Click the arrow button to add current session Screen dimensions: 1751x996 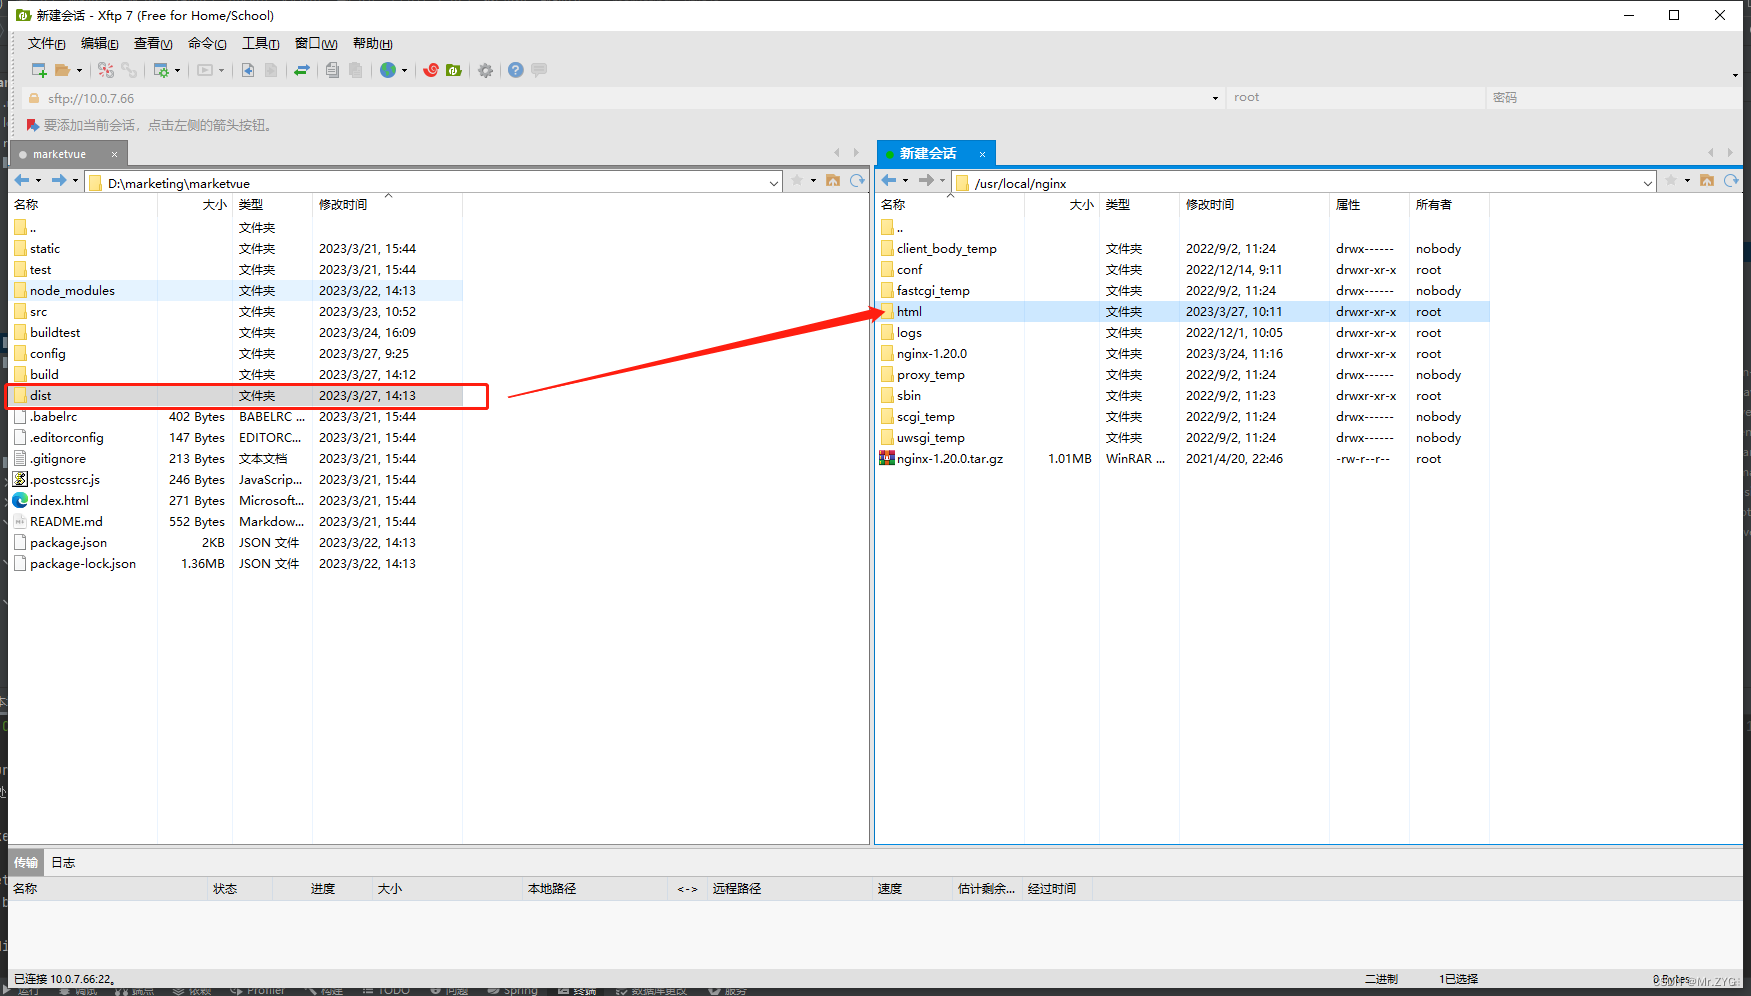31,124
